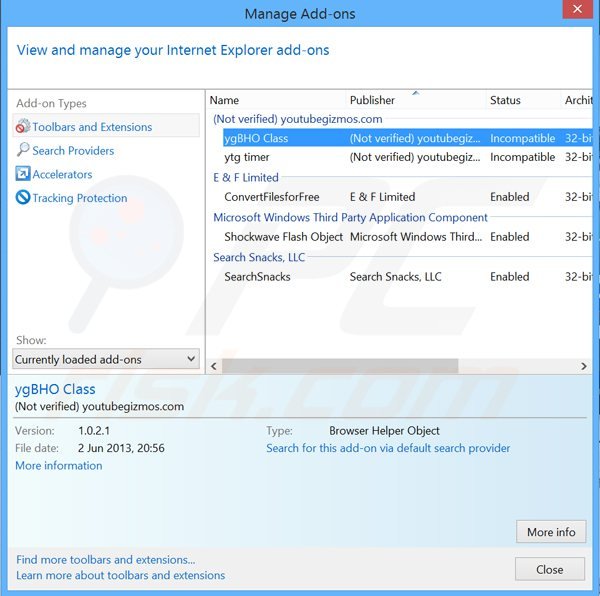Click Search Snacks, LLC publisher cell

(x=396, y=277)
